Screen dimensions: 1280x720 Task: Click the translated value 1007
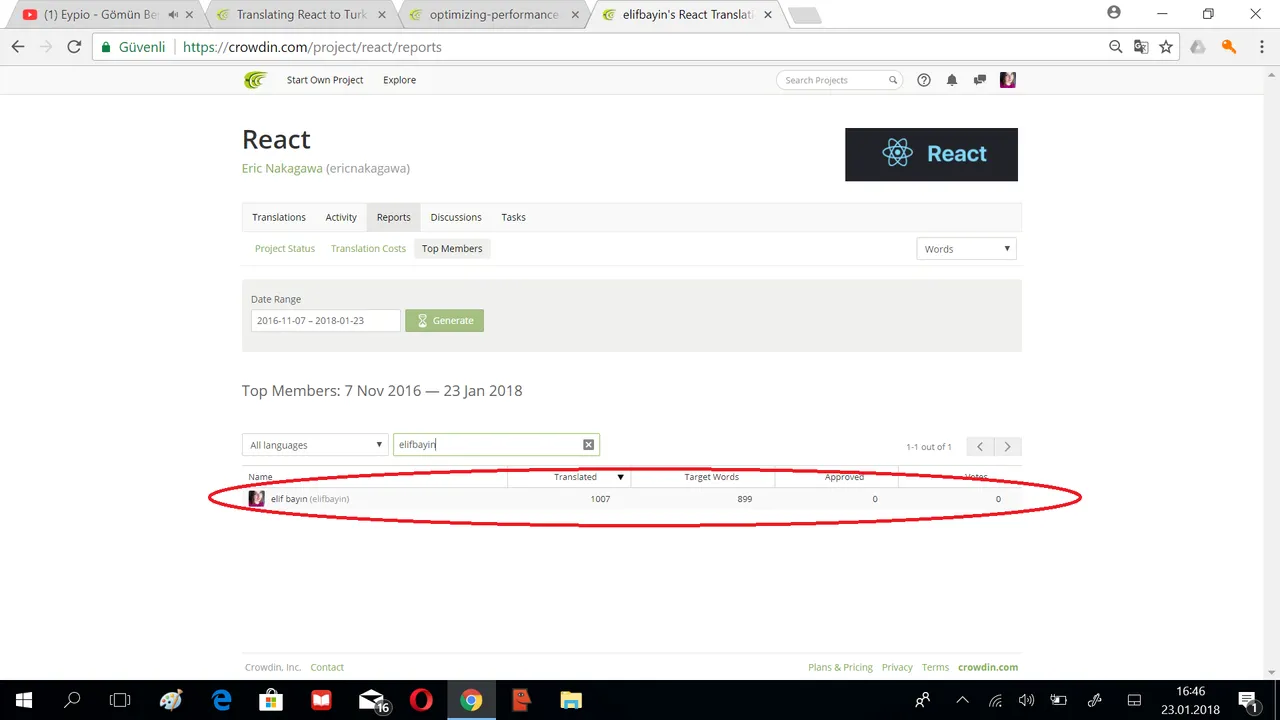pos(600,499)
